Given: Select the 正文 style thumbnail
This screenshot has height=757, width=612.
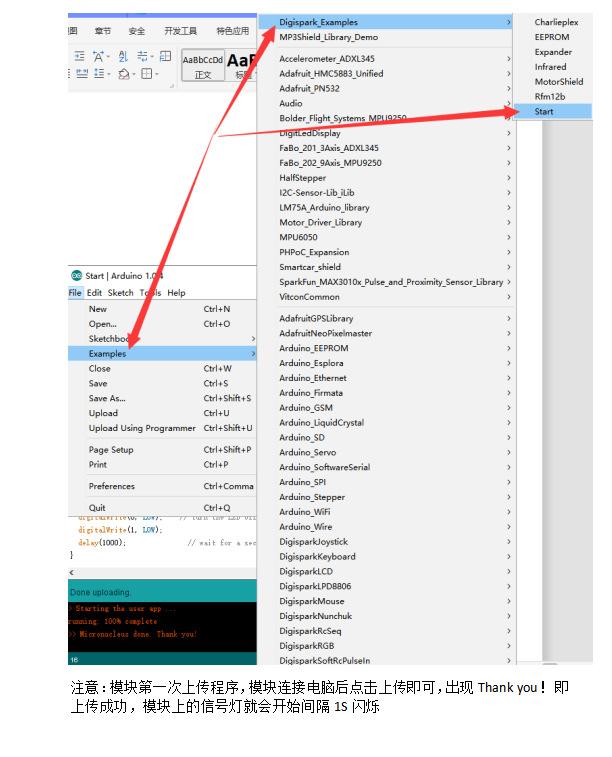Looking at the screenshot, I should tap(203, 66).
